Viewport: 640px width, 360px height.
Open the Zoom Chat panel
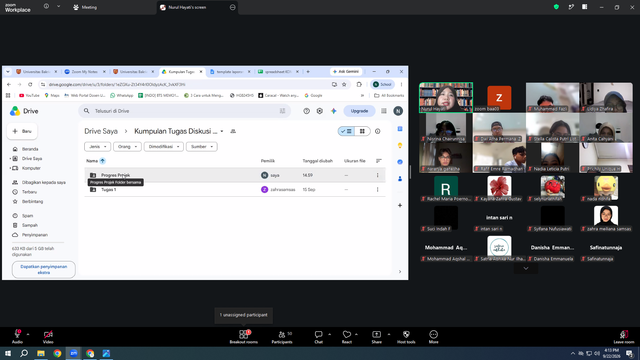(318, 337)
